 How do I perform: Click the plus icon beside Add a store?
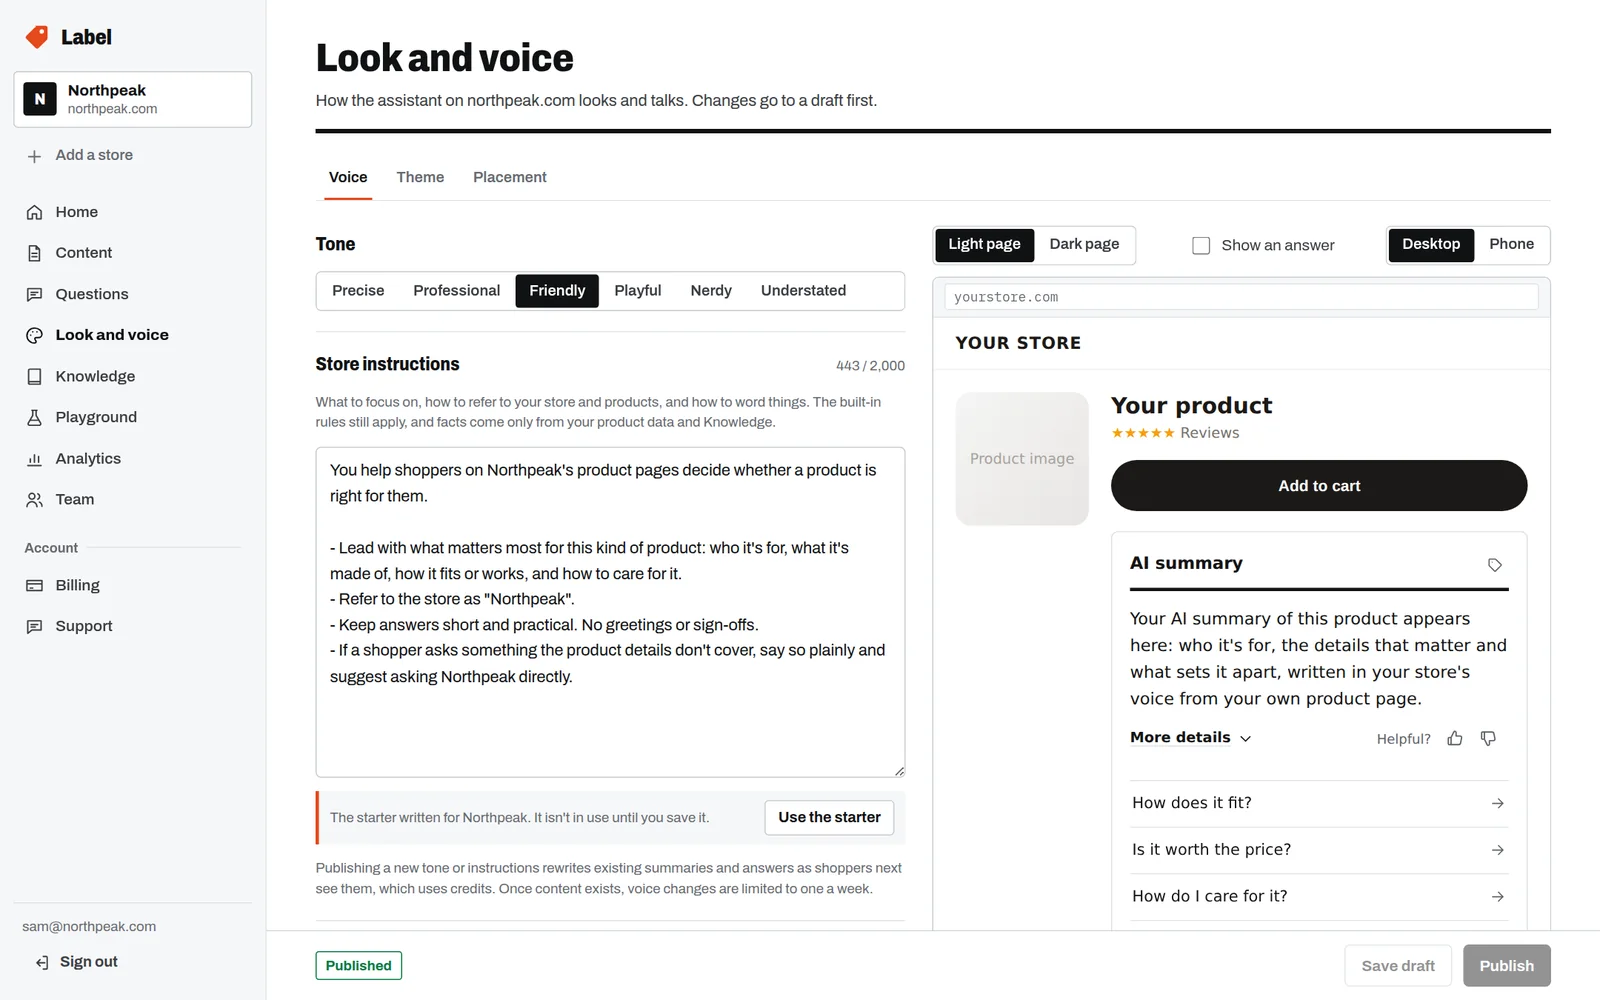point(34,156)
